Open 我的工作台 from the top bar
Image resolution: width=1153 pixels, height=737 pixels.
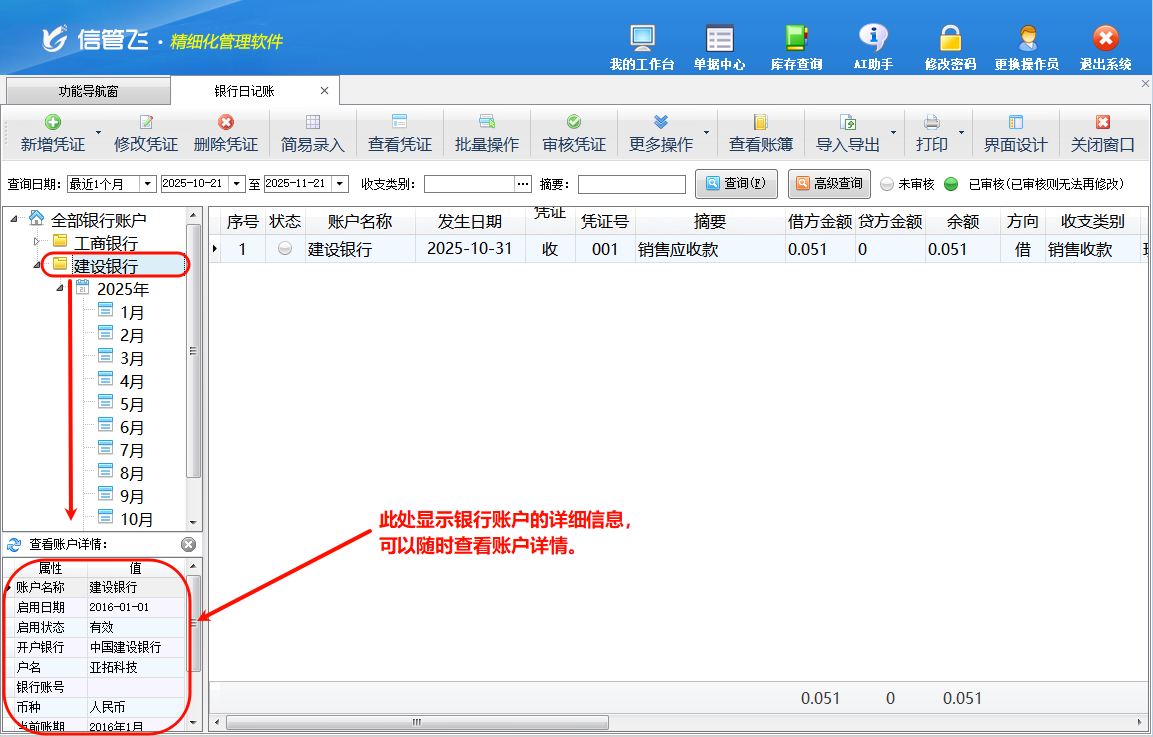point(642,47)
